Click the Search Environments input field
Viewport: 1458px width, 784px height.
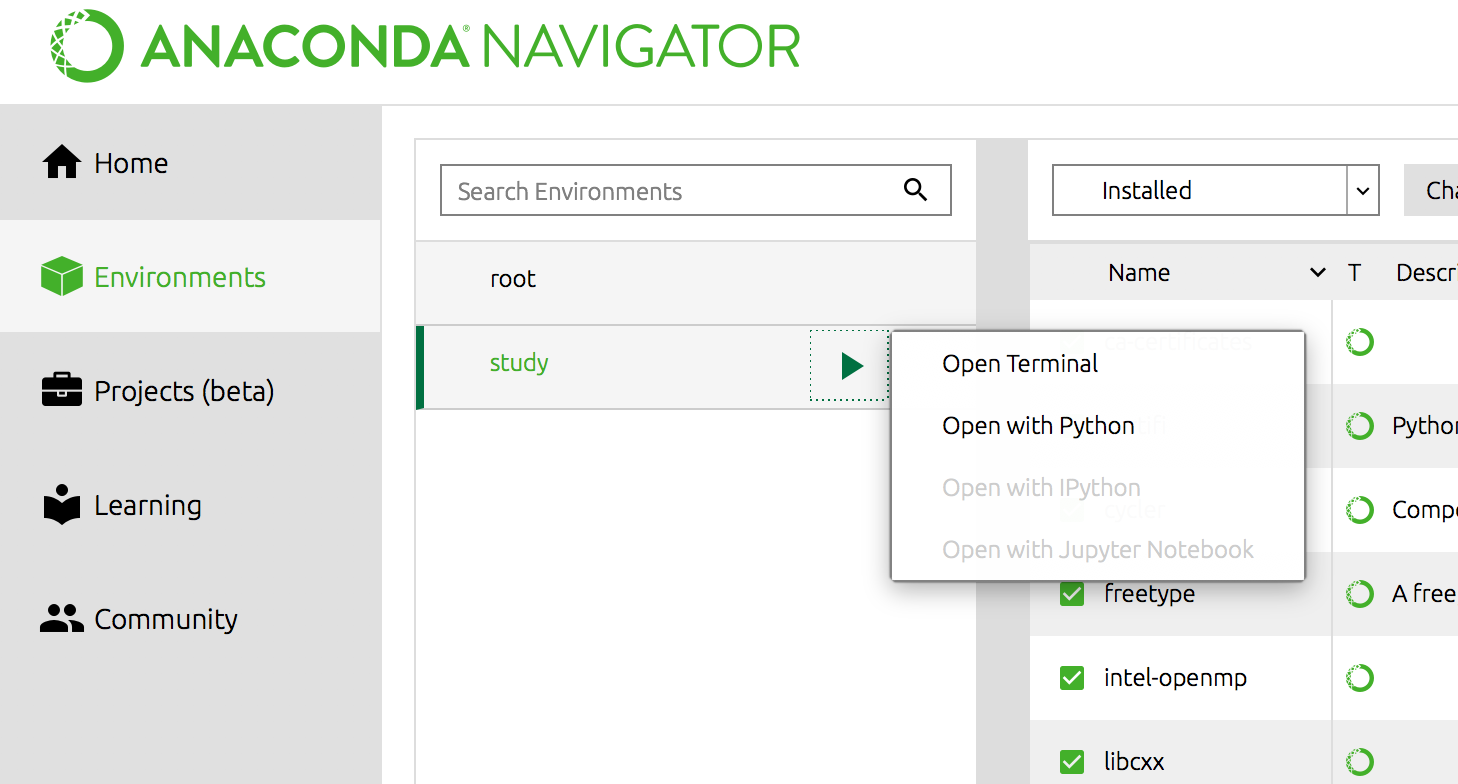pos(696,190)
